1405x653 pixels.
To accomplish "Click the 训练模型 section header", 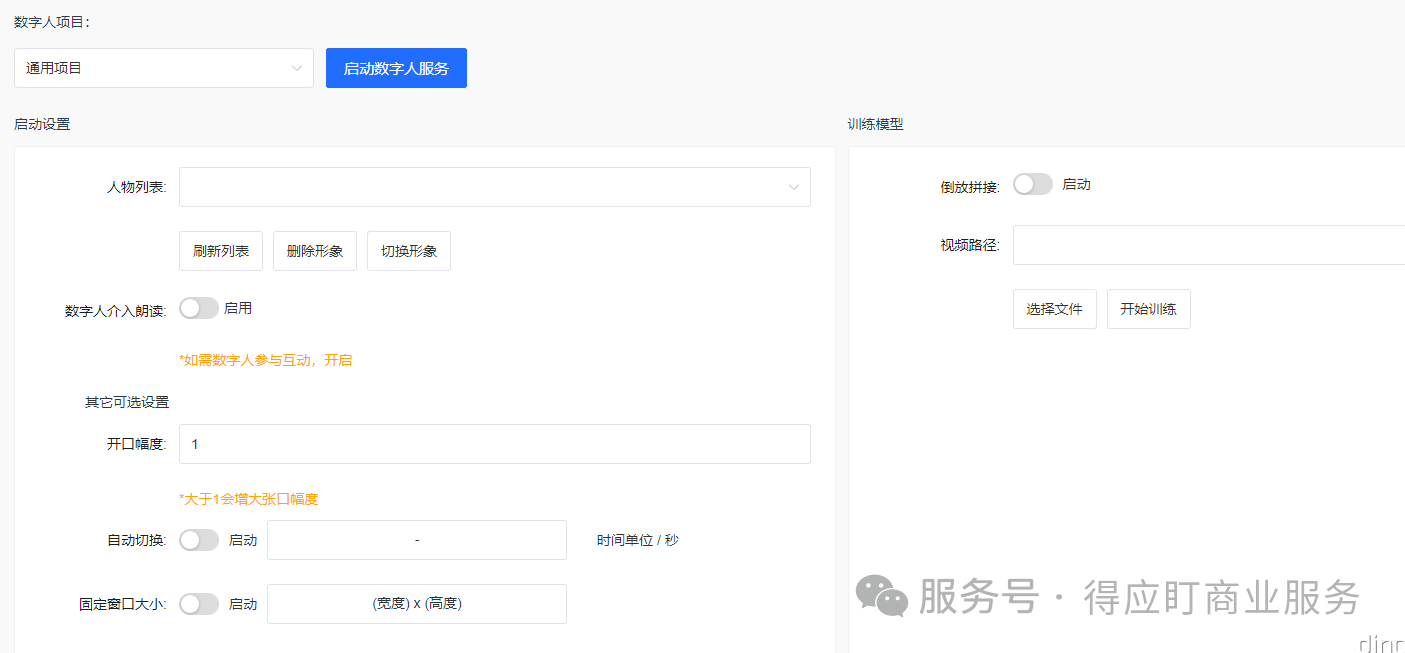I will pos(873,124).
